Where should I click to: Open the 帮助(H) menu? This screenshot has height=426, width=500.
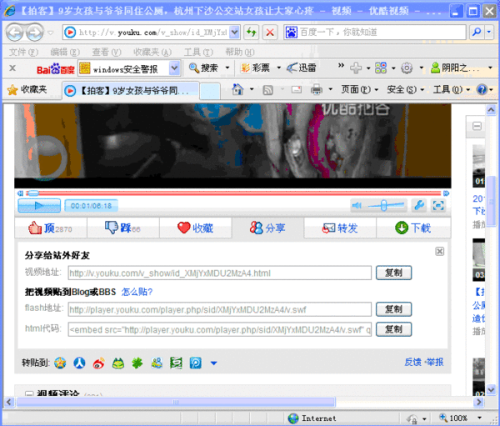(240, 52)
